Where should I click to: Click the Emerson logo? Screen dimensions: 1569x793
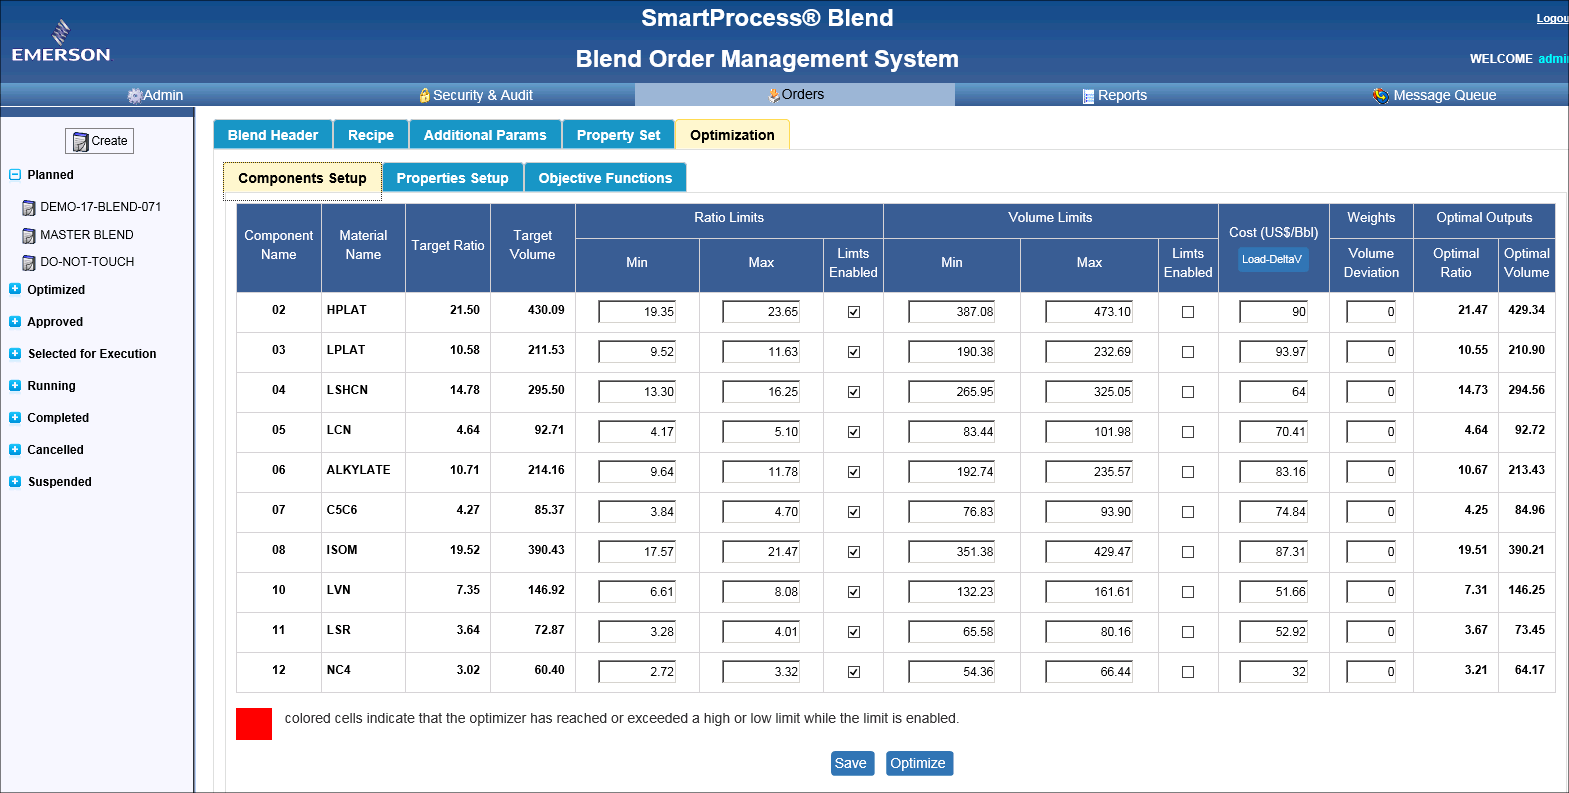tap(61, 42)
